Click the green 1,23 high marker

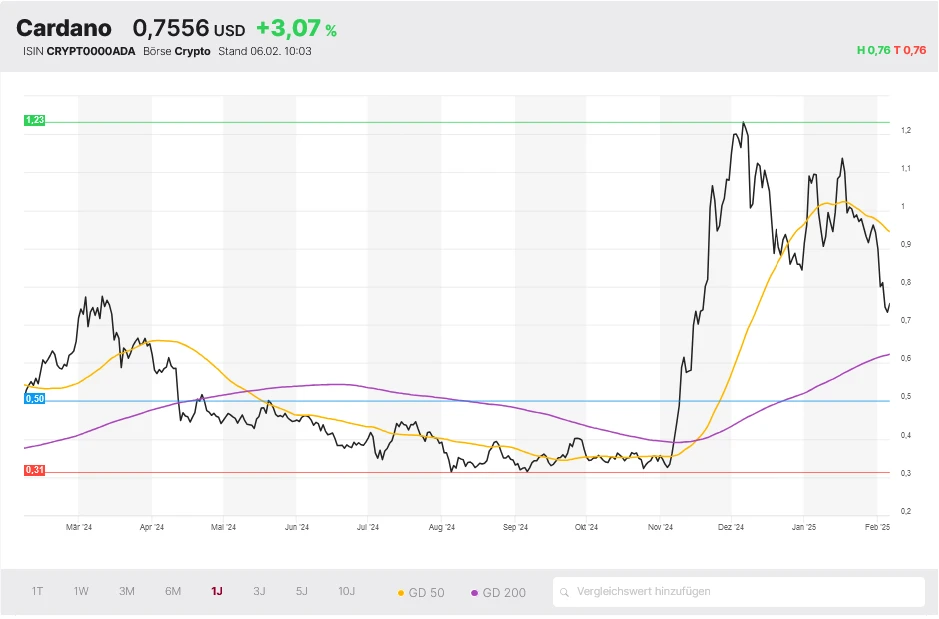pyautogui.click(x=35, y=120)
